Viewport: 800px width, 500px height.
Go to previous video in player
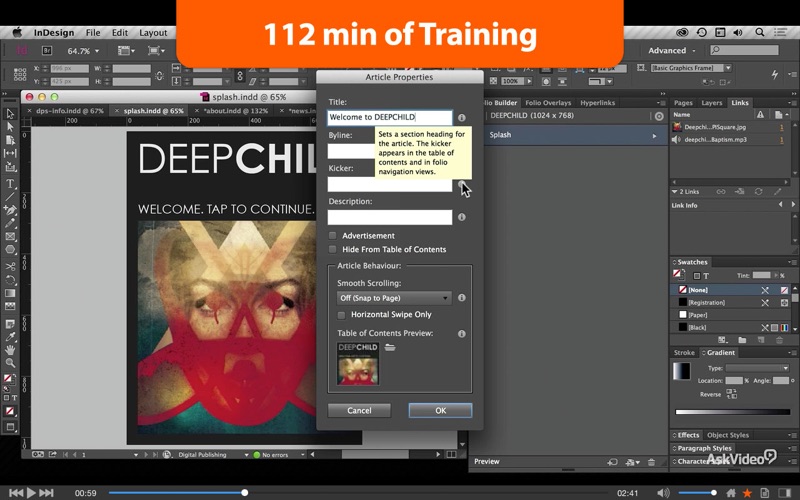point(16,493)
